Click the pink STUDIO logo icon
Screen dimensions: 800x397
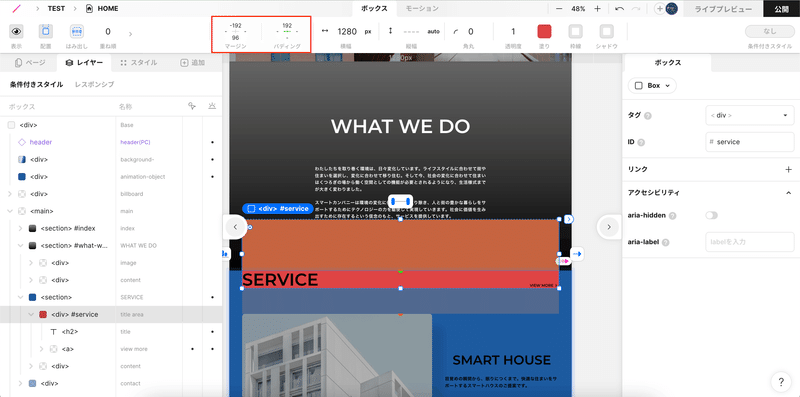click(16, 9)
